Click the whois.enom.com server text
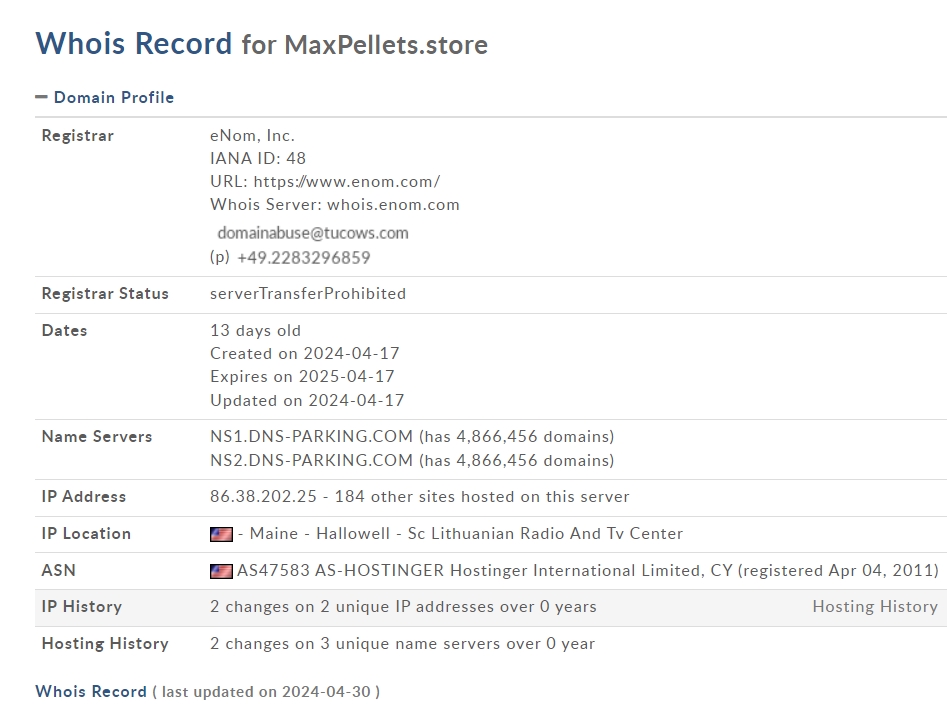 click(393, 205)
